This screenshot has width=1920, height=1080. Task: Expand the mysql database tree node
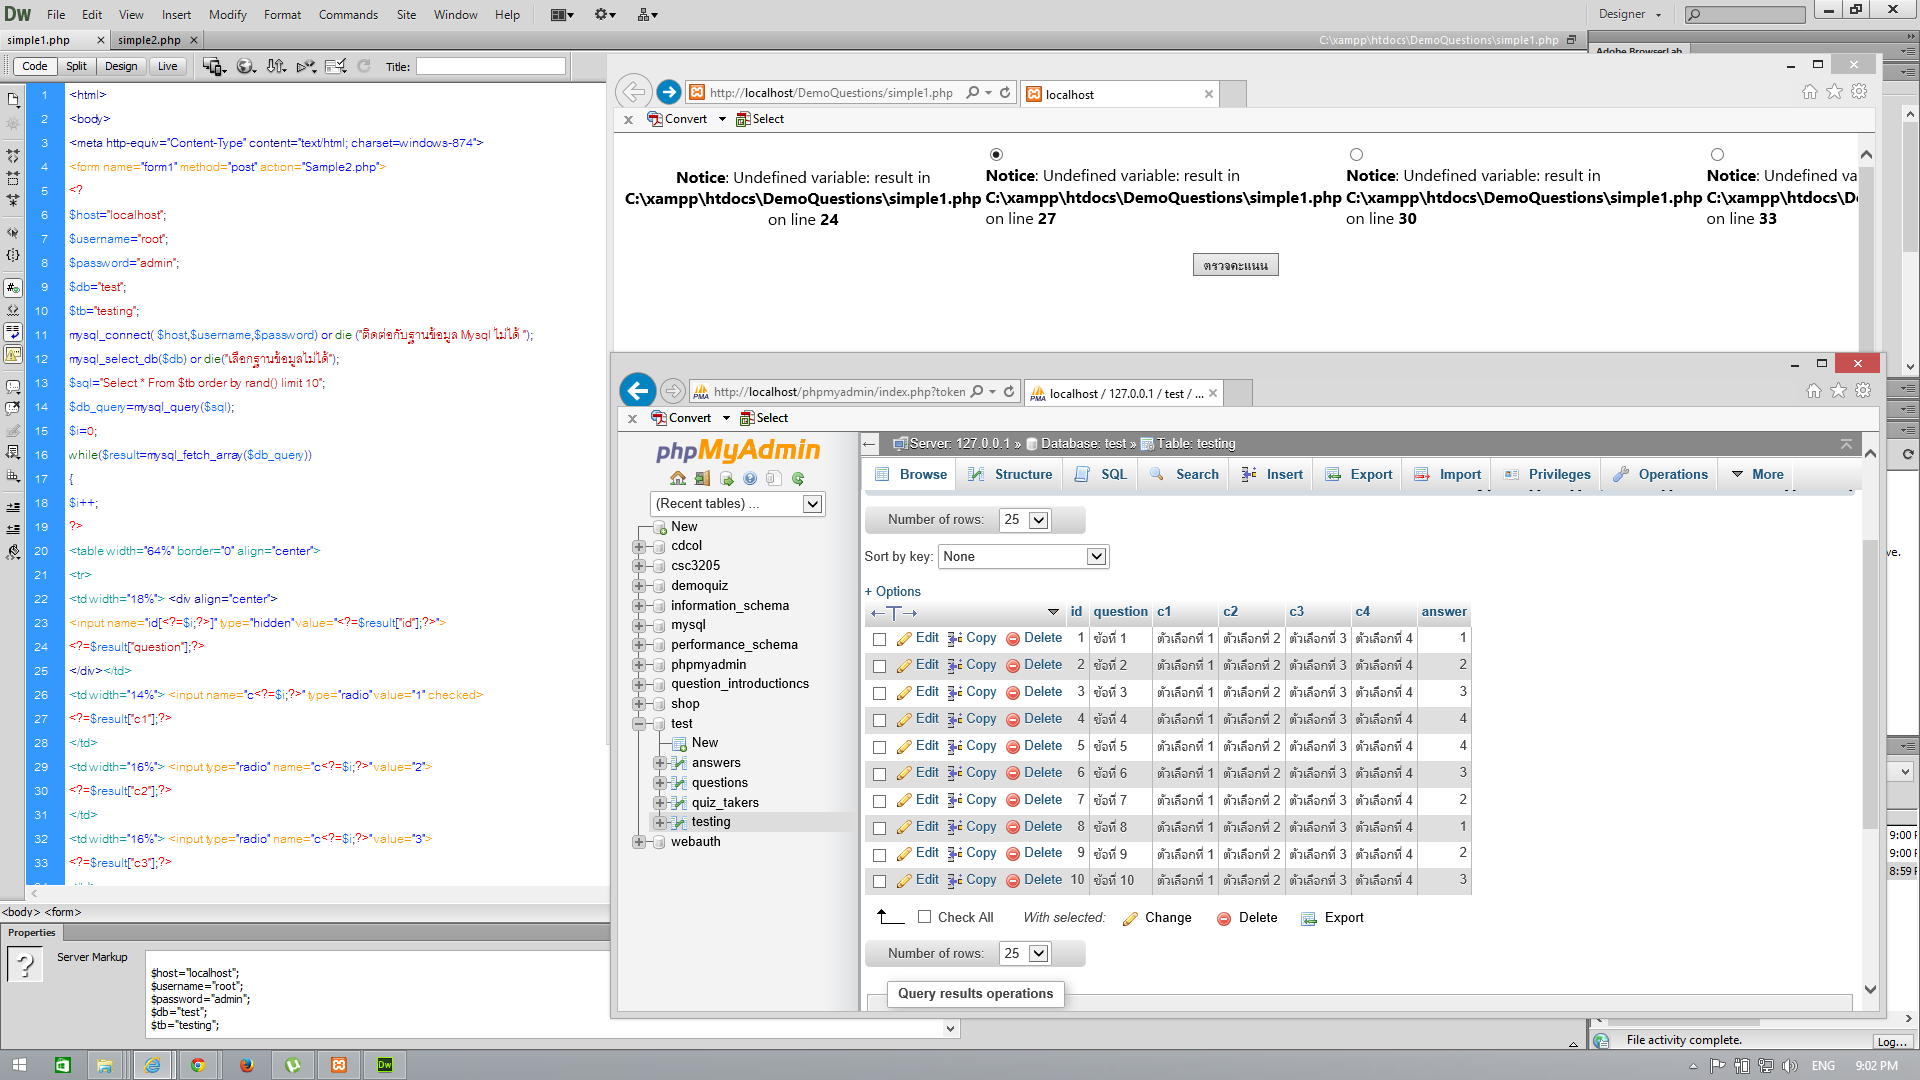click(639, 625)
